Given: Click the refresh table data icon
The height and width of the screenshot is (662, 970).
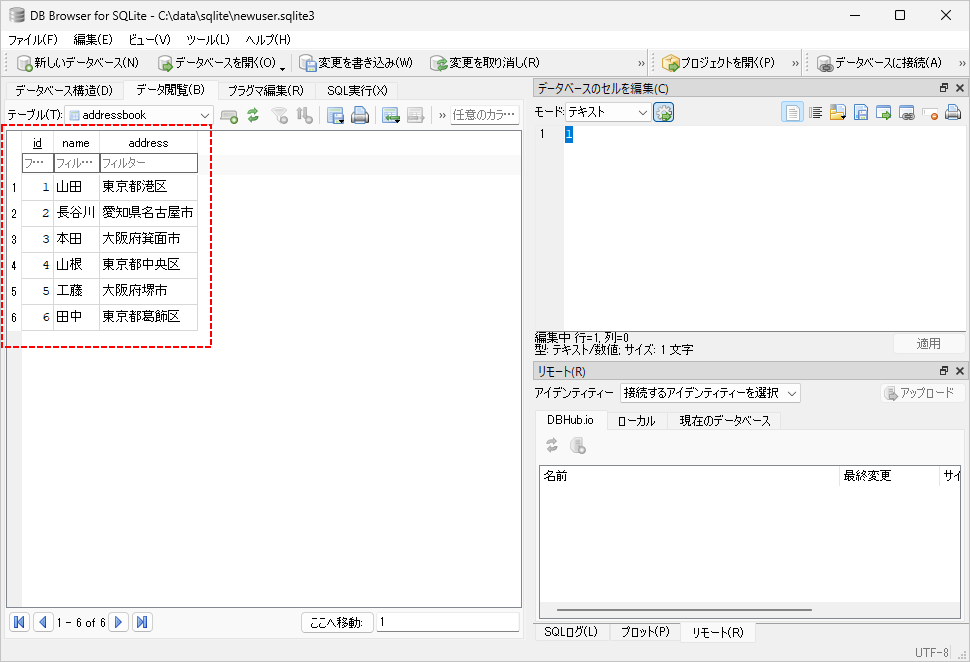Looking at the screenshot, I should [253, 115].
